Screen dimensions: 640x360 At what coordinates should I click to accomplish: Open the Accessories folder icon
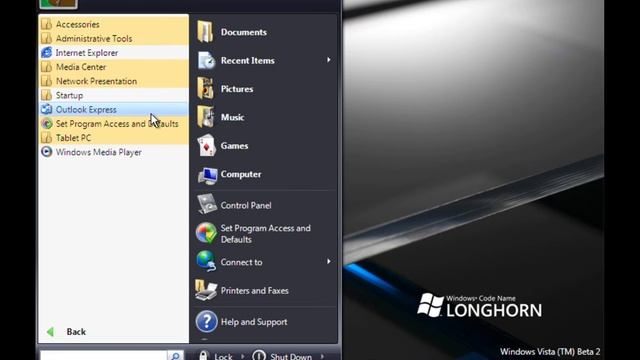pyautogui.click(x=47, y=24)
